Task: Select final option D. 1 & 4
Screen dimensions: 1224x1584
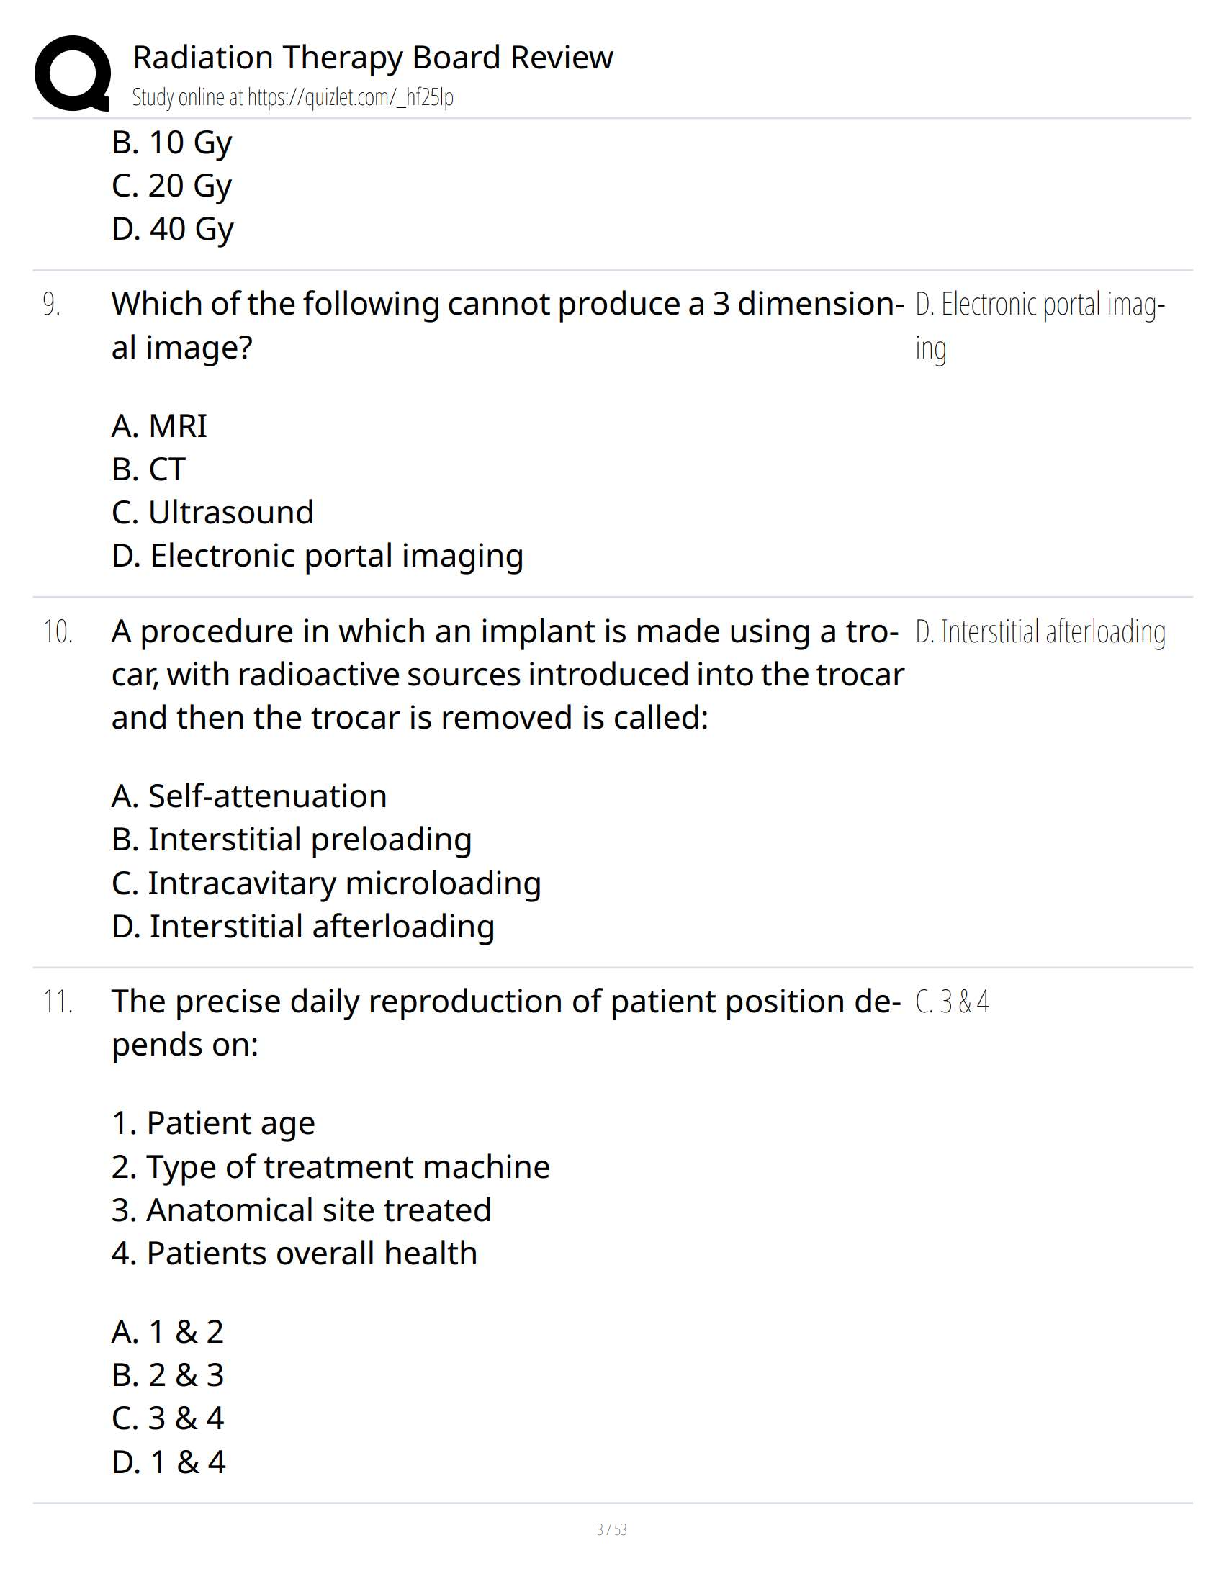Action: [x=169, y=1462]
